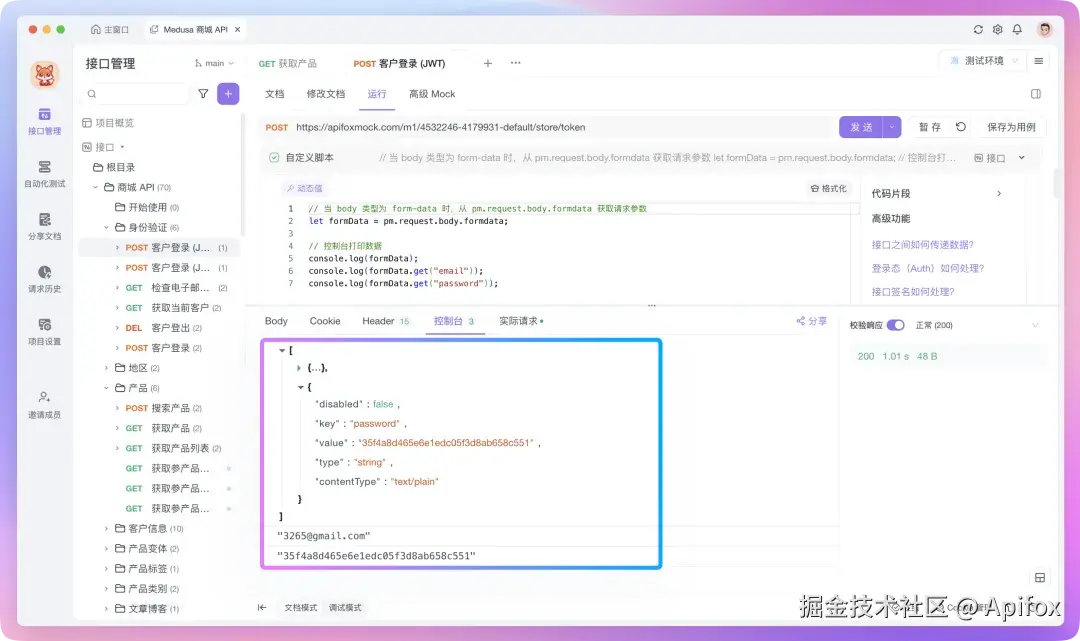The width and height of the screenshot is (1080, 641).
Task: Open the hamburger menu beside 测试环境
Action: point(1039,61)
